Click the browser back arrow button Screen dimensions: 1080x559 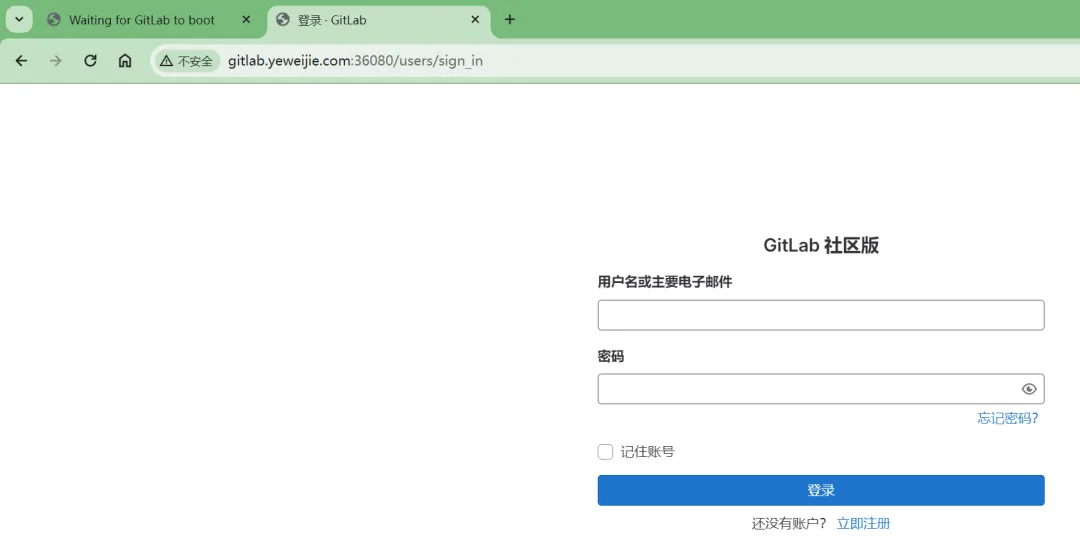22,61
